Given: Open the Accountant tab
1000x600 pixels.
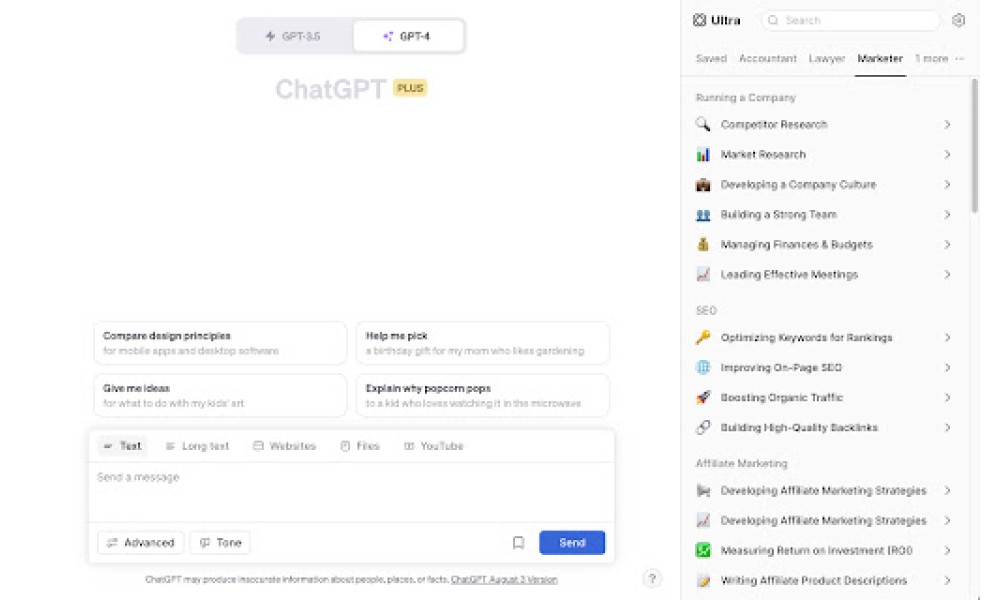Looking at the screenshot, I should 767,59.
